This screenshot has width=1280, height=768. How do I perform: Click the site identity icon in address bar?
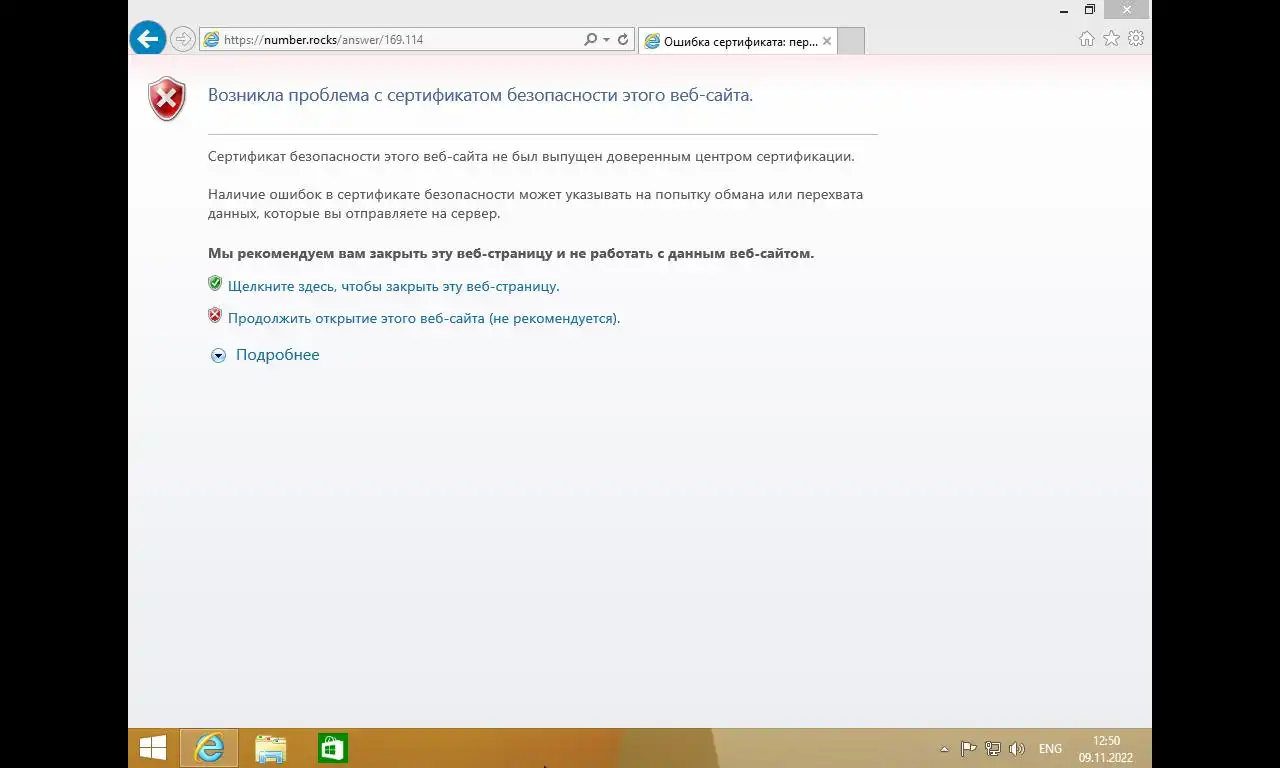(x=211, y=40)
